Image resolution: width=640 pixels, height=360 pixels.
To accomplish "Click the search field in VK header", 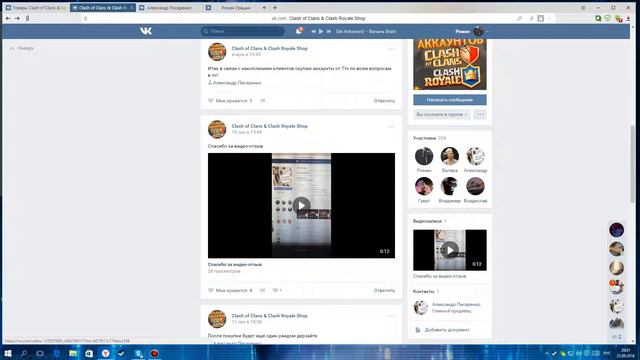I will point(243,31).
